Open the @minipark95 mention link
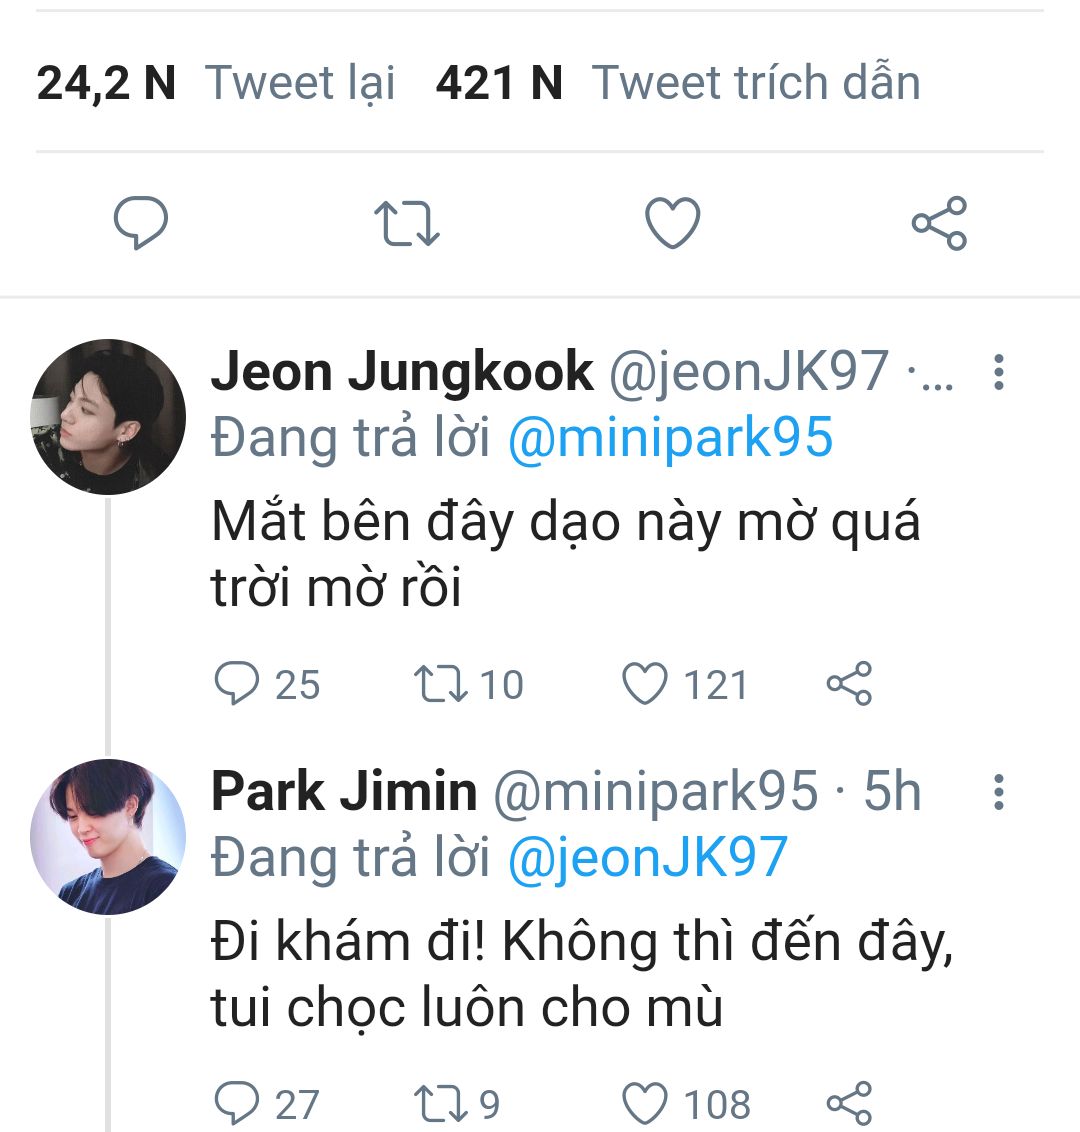Screen dimensions: 1080x1132 [670, 439]
